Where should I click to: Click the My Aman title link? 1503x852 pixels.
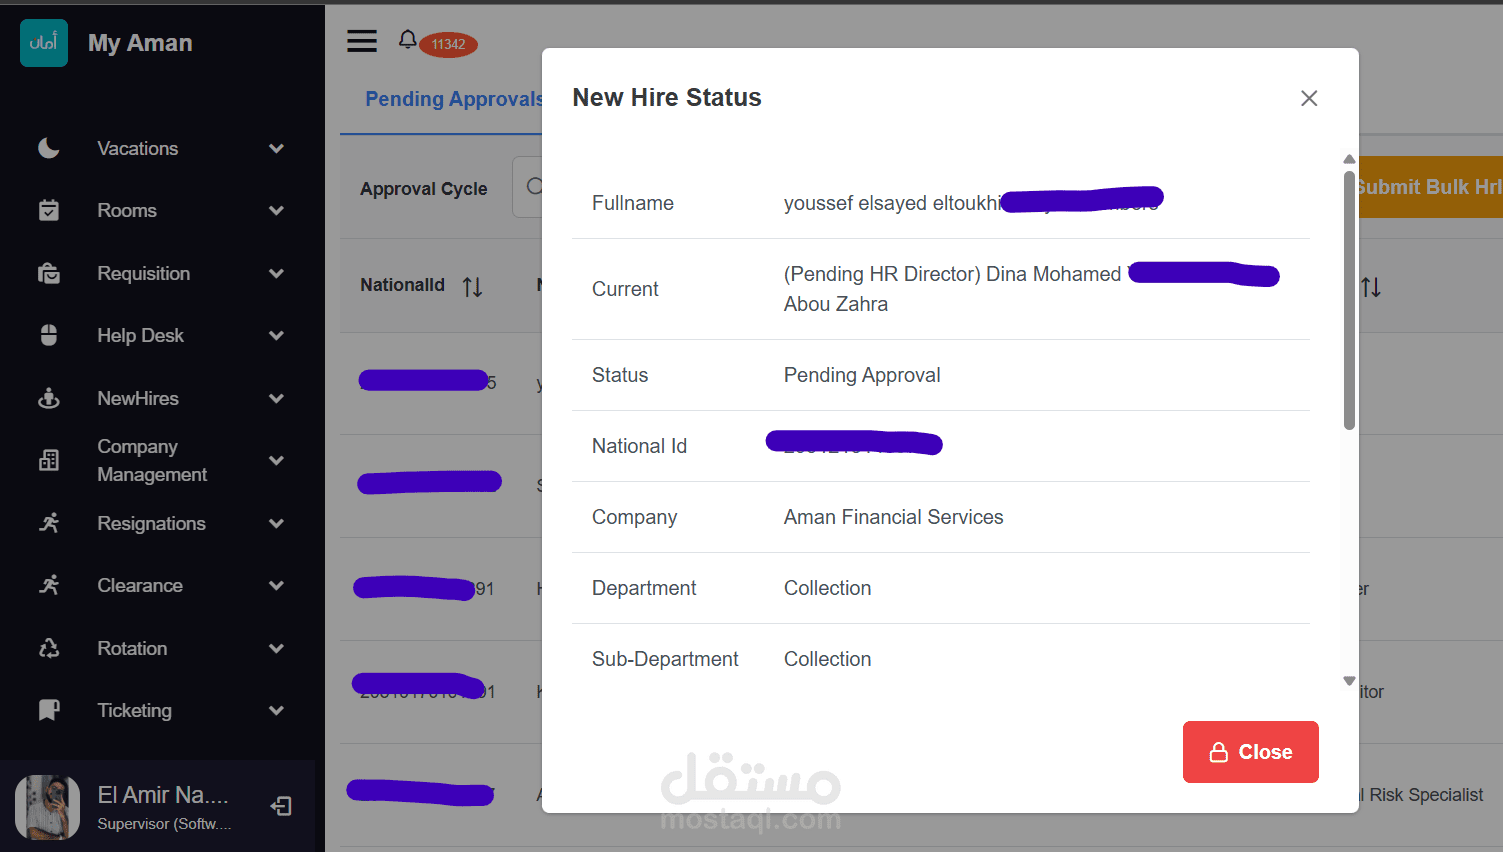(x=140, y=43)
